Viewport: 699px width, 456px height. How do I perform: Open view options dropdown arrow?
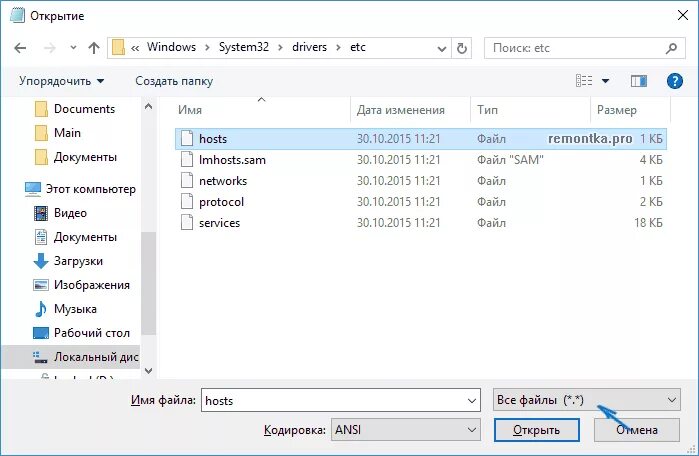coord(605,81)
